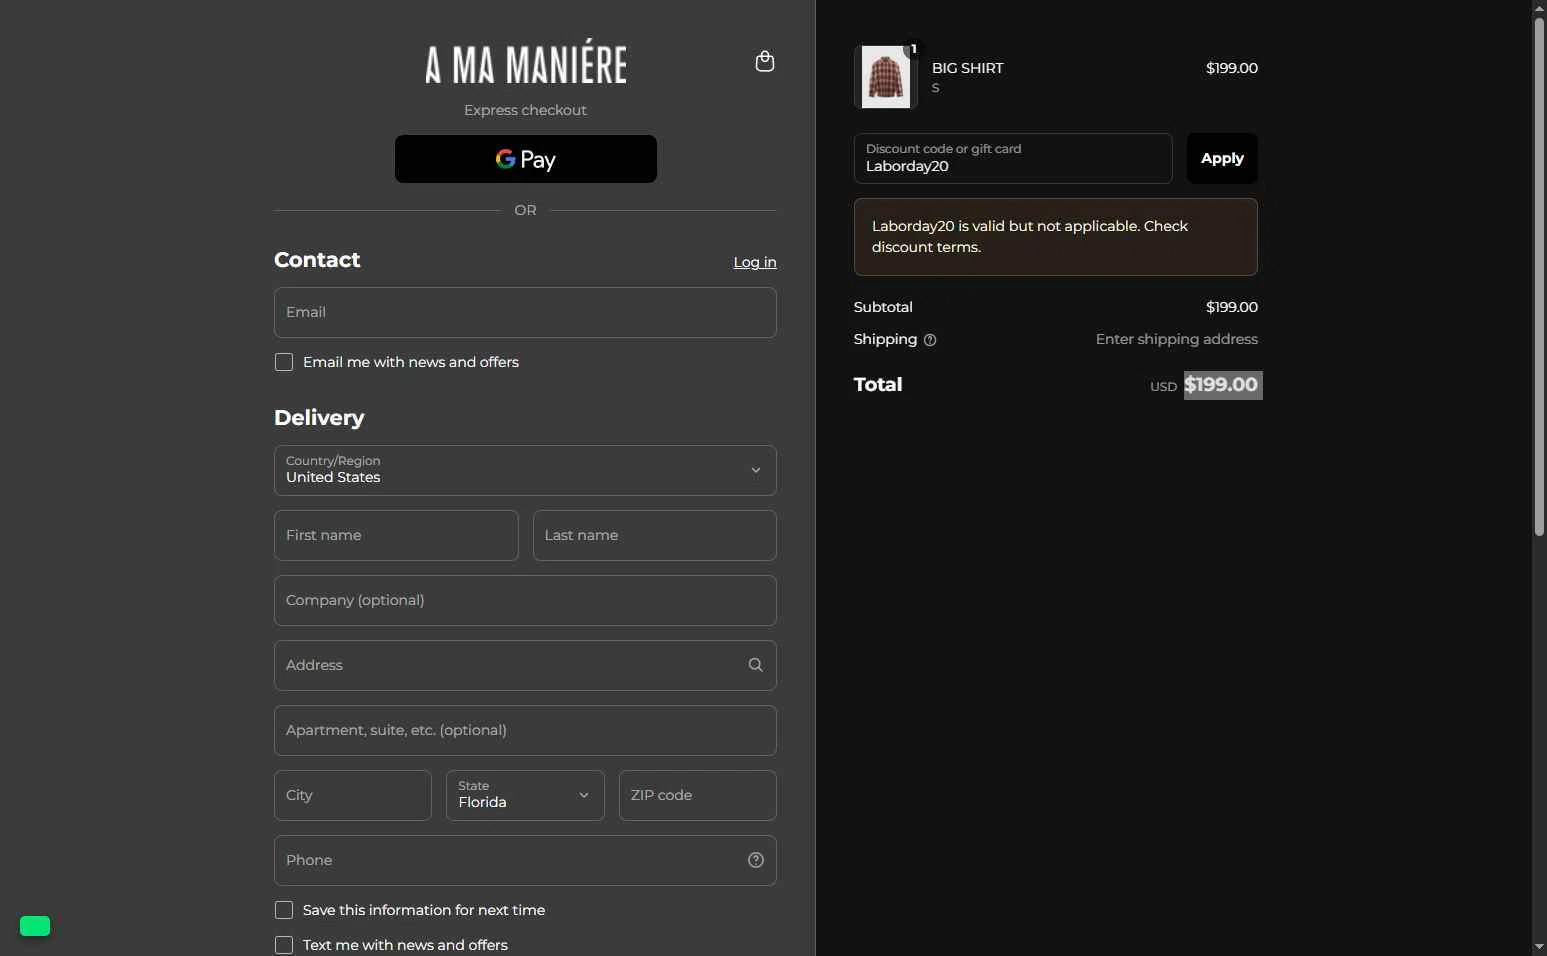Click the First name field
1547x956 pixels.
tap(396, 535)
